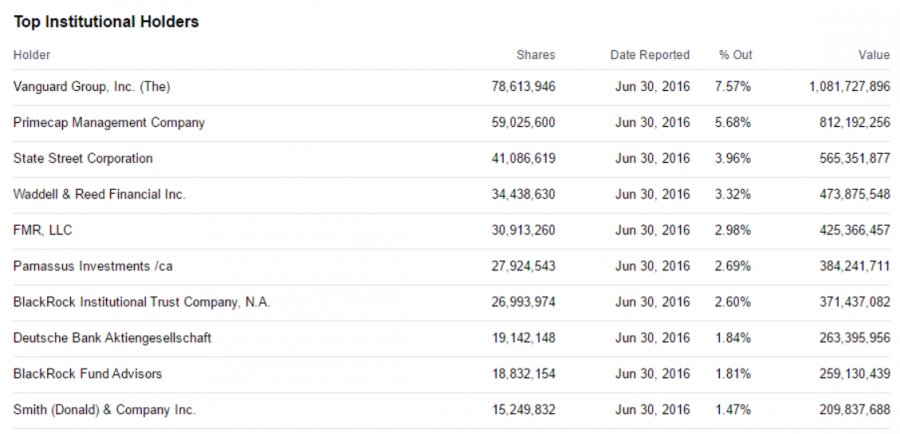Viewport: 900px width, 434px height.
Task: Click Smith (Donald) row's date reported
Action: coord(653,410)
